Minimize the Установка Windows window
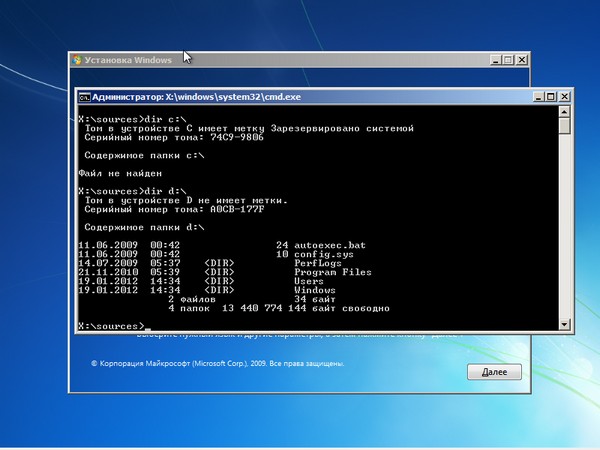 point(496,60)
